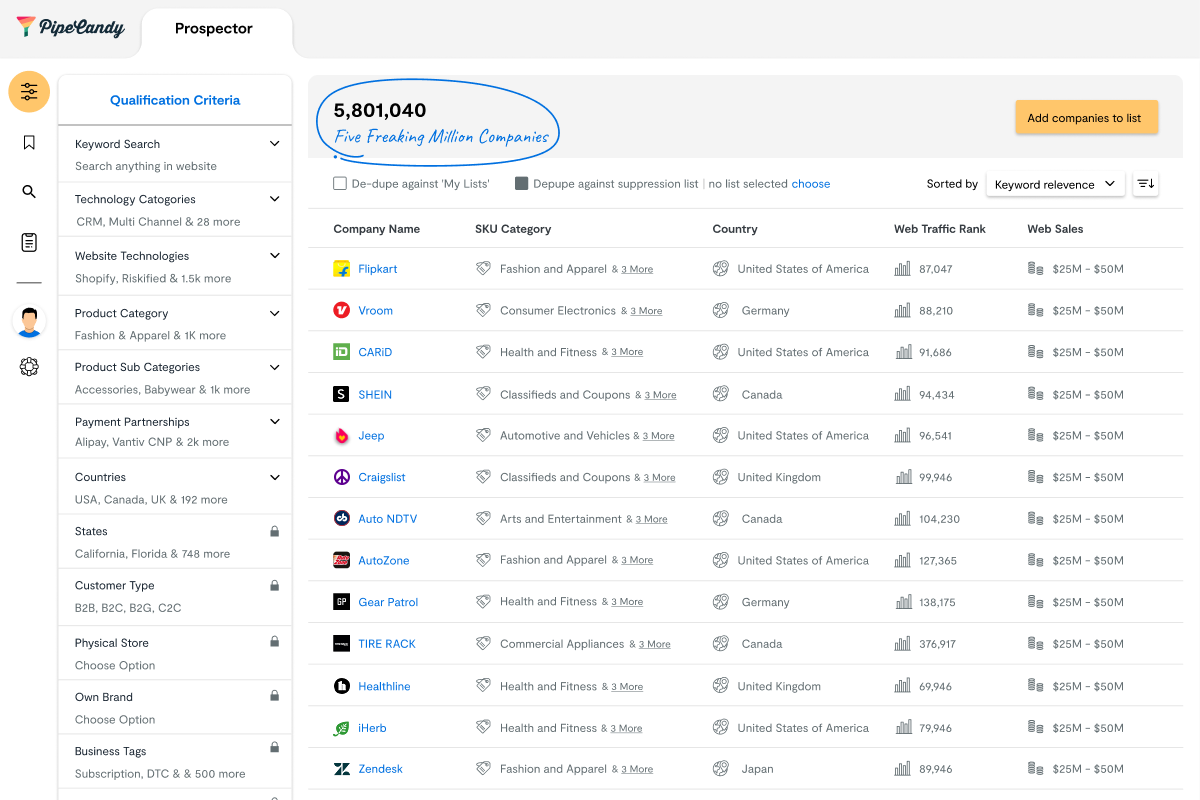Click the choose suppression list link
The height and width of the screenshot is (800, 1200).
811,184
